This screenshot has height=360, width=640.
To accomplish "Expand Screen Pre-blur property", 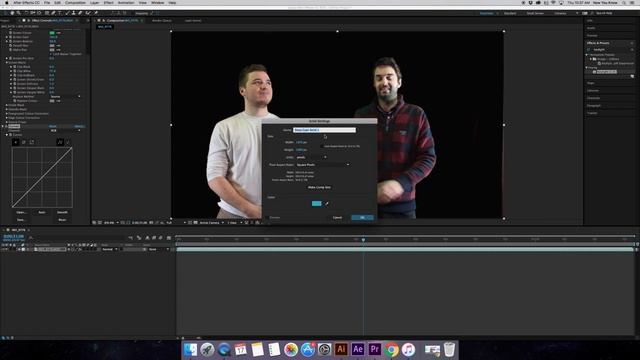I will [x=7, y=58].
